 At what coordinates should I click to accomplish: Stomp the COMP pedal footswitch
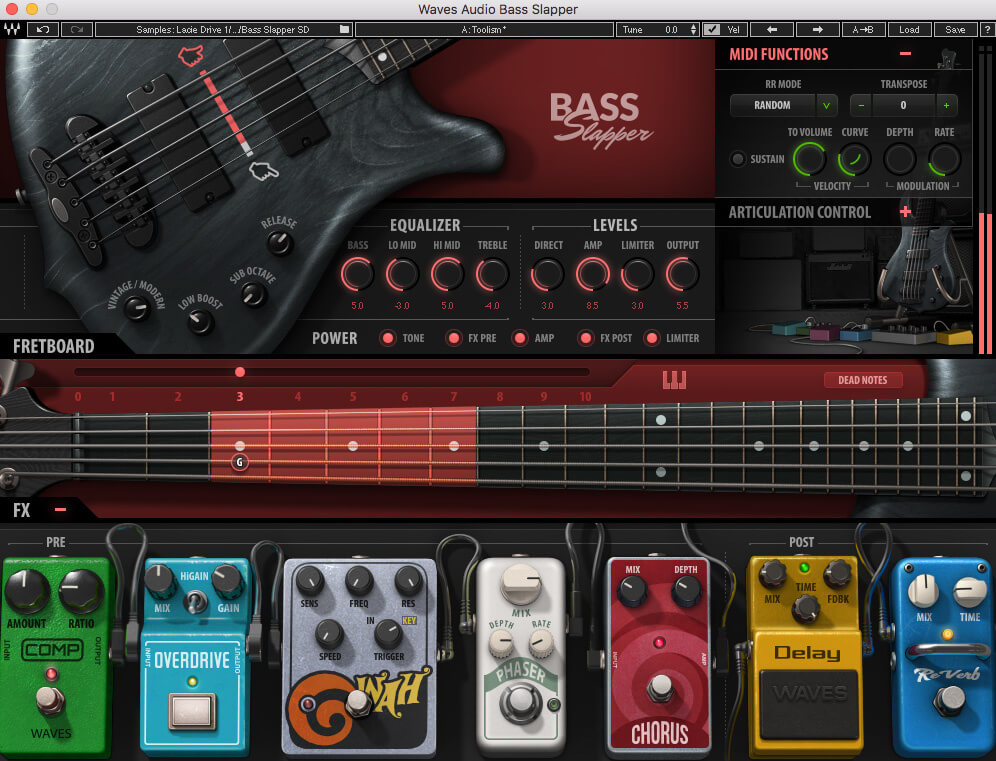coord(50,699)
